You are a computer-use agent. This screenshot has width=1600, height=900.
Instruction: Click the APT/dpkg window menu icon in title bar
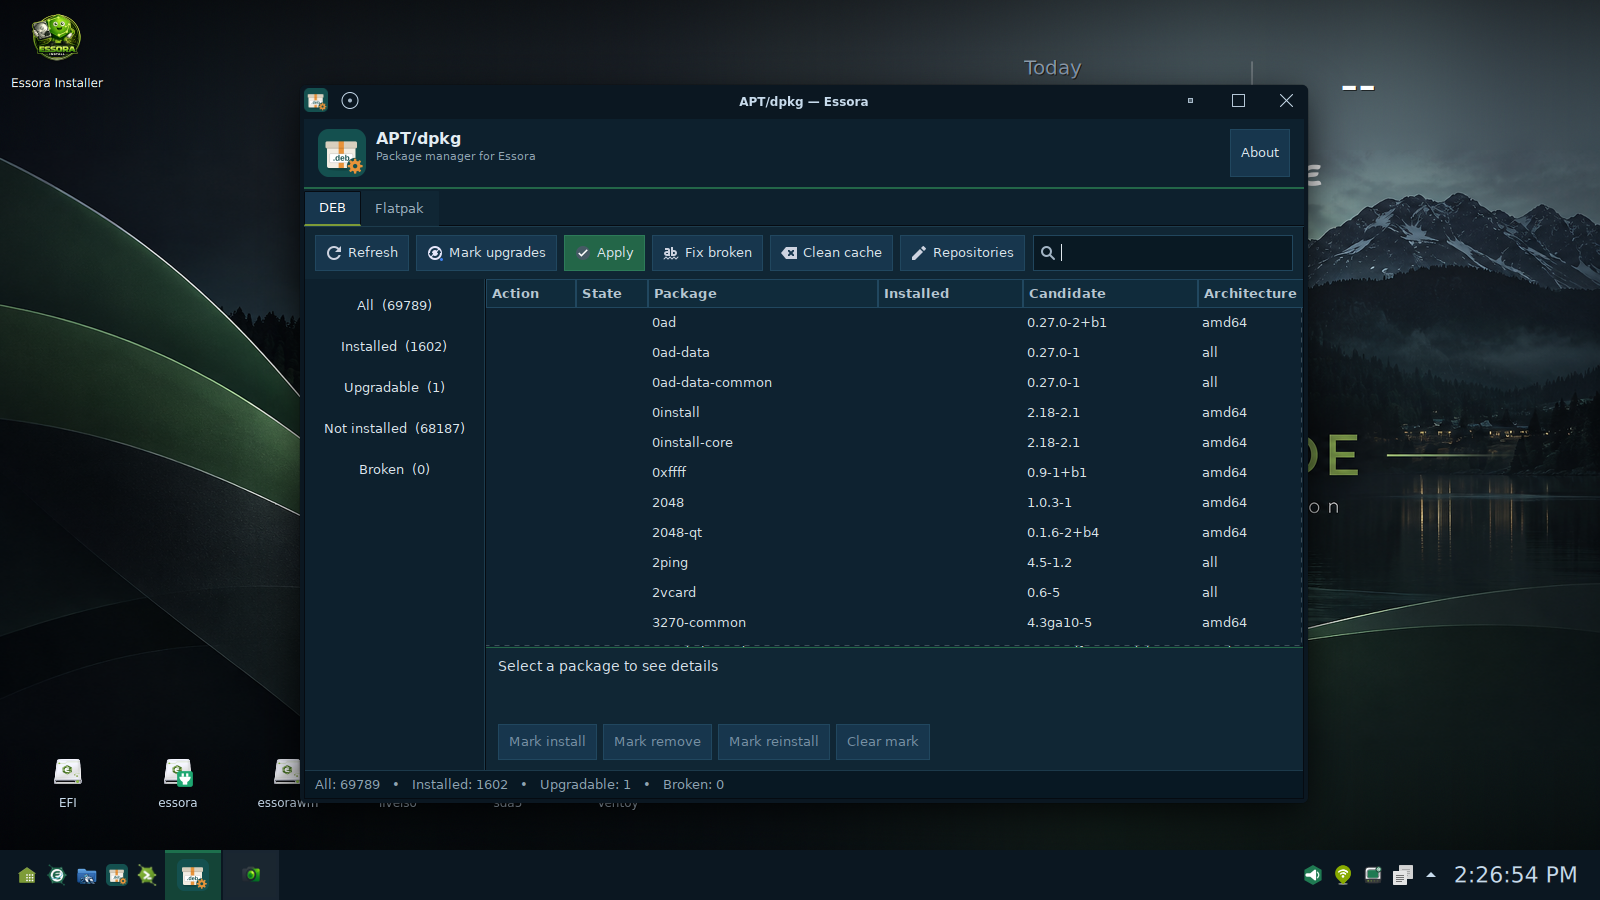[x=317, y=100]
